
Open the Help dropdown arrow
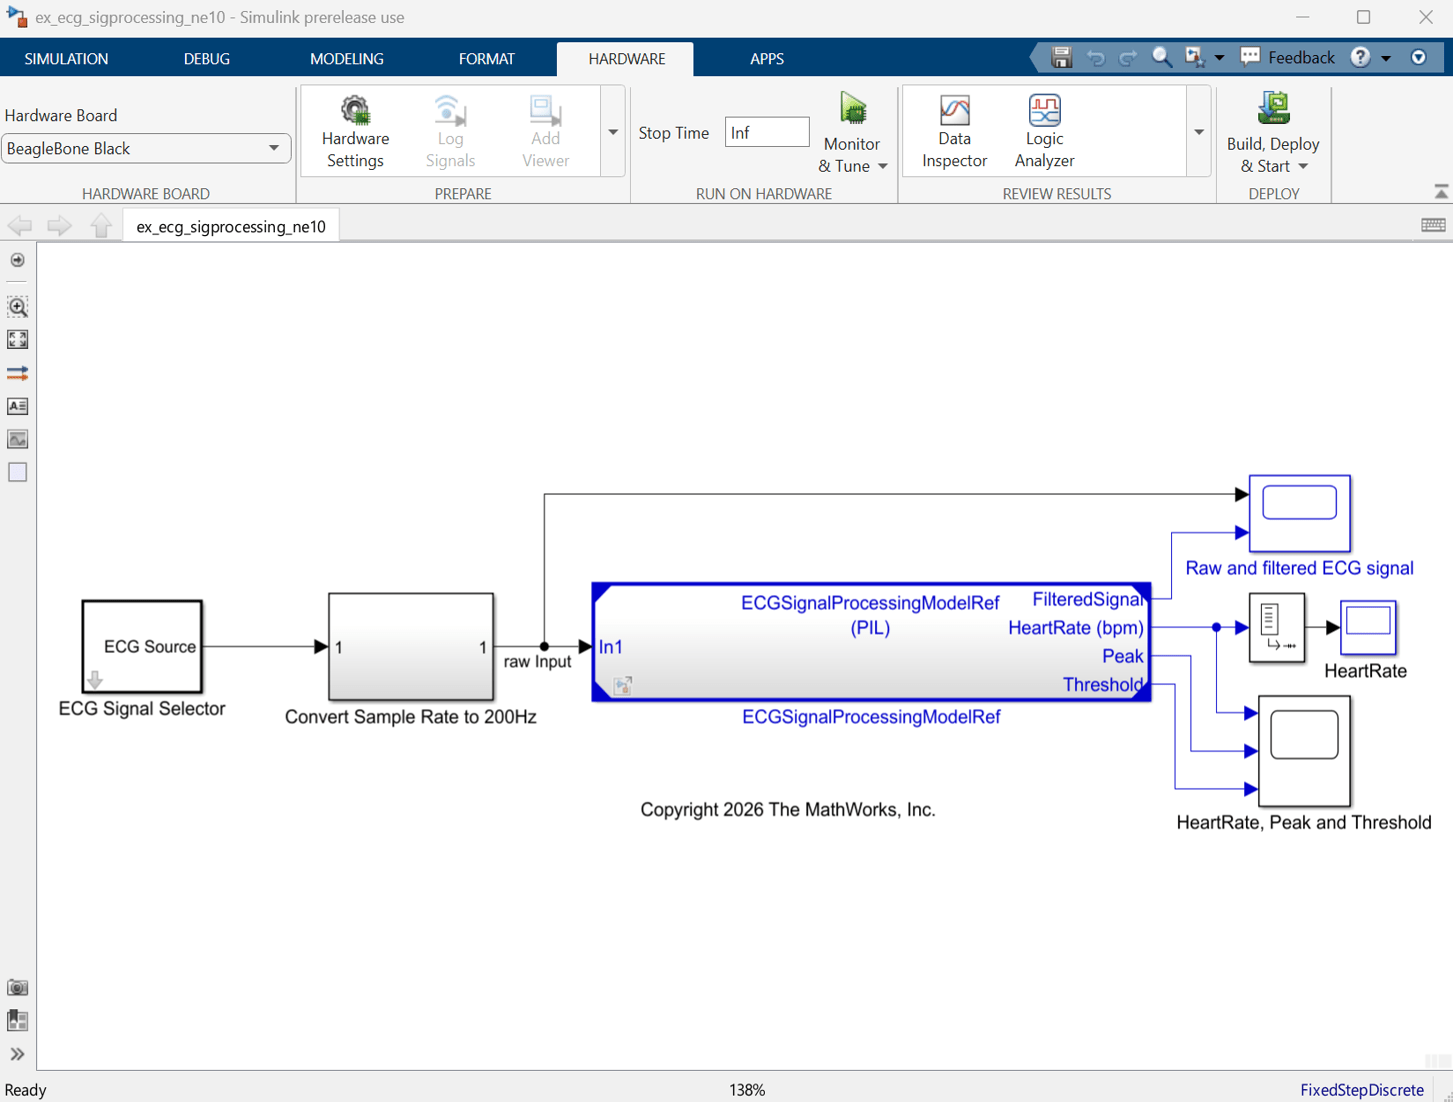(x=1386, y=58)
